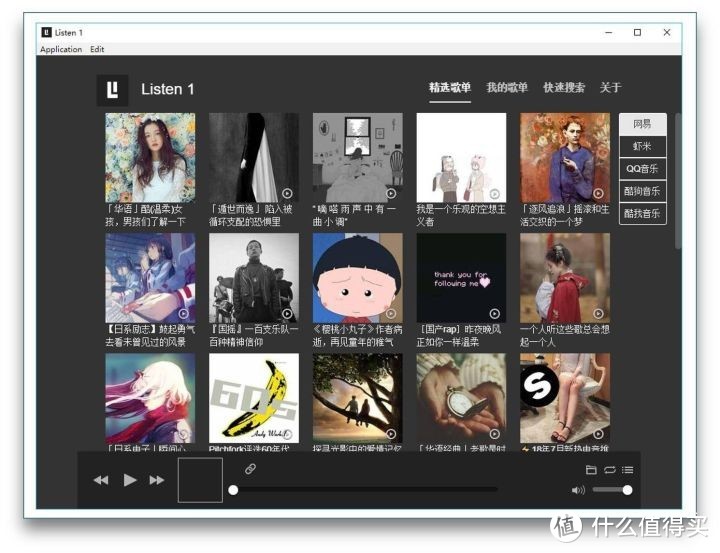Select 网易 music source

[x=642, y=124]
